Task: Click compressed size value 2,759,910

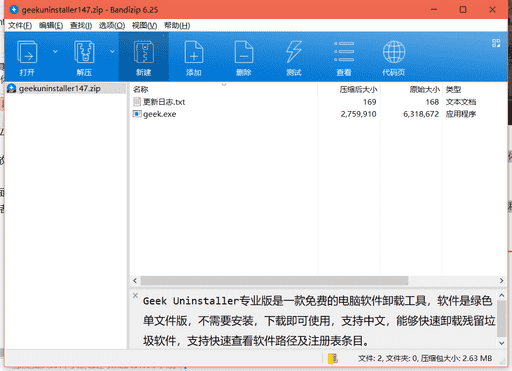Action: (x=358, y=114)
